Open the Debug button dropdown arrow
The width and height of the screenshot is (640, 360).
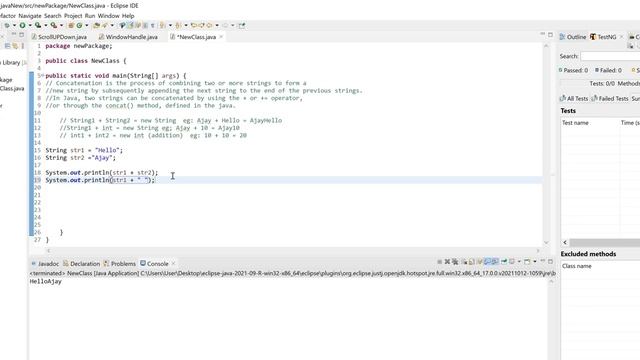coord(14,25)
